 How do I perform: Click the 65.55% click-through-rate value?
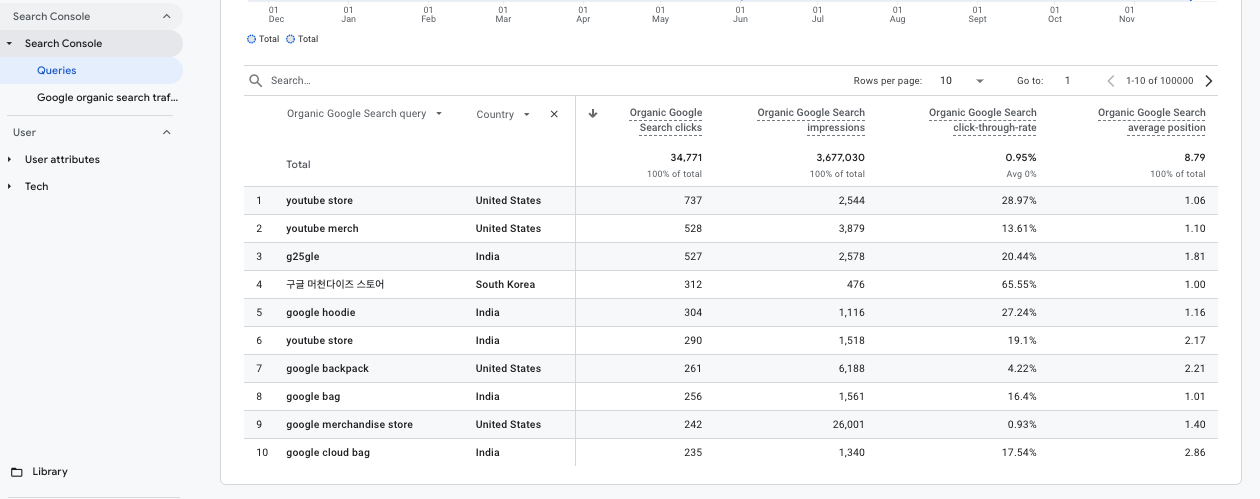click(1018, 285)
